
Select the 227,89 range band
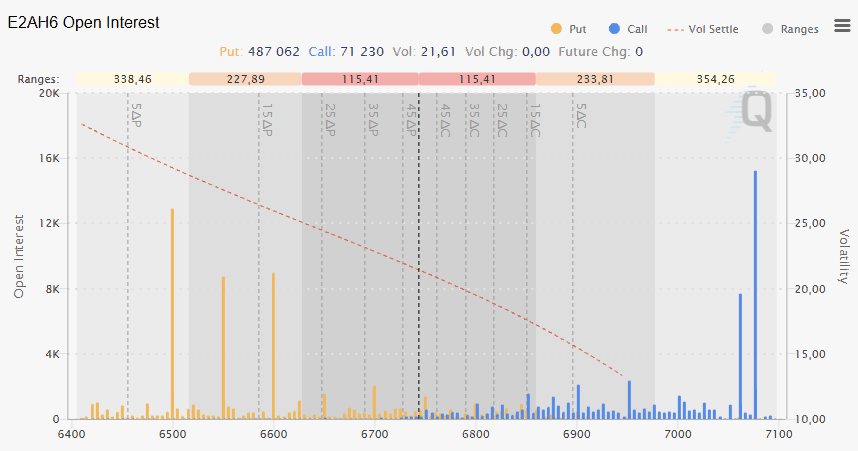pos(245,78)
